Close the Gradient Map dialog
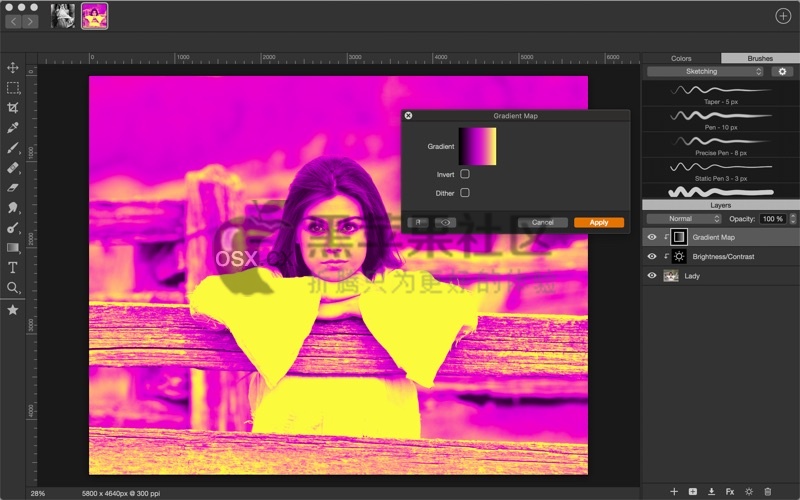 point(408,115)
